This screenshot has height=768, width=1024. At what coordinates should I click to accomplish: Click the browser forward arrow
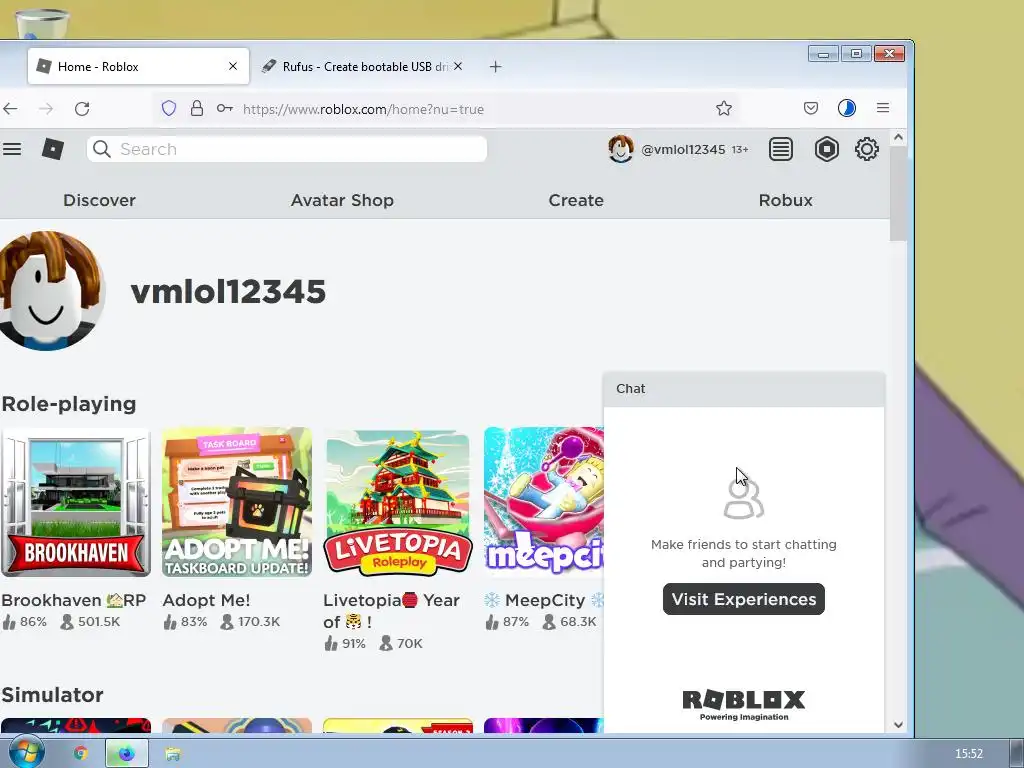coord(46,108)
